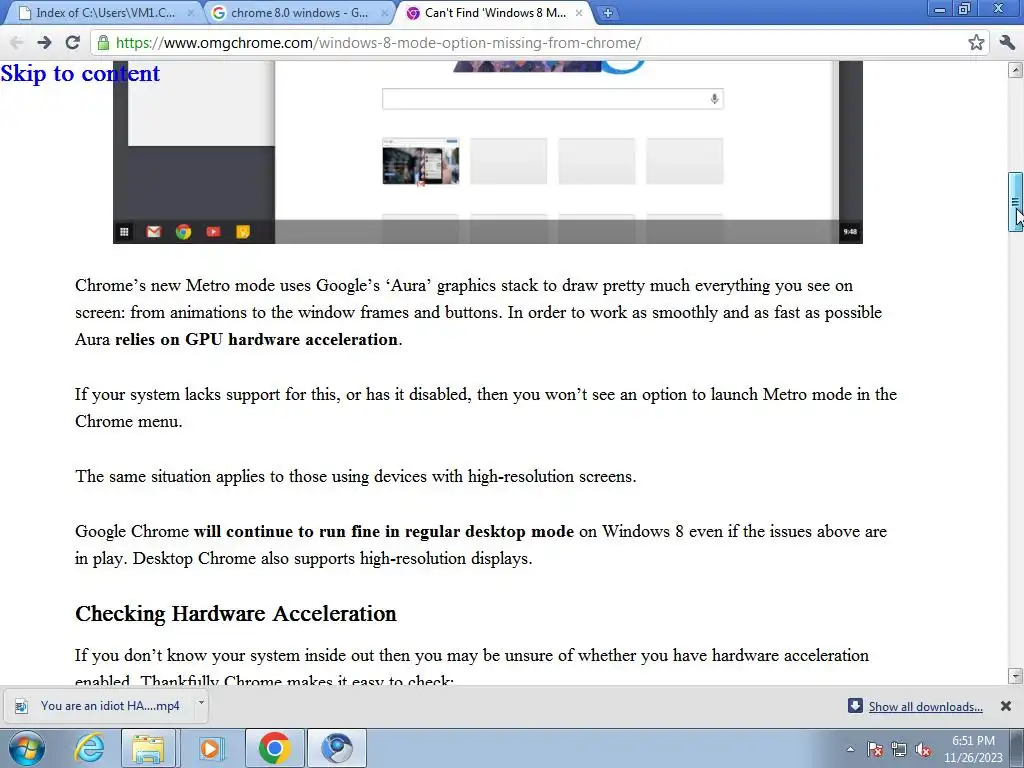This screenshot has width=1024, height=768.
Task: Click the bold text 'relies on GPU hardware acceleration'
Action: click(256, 340)
